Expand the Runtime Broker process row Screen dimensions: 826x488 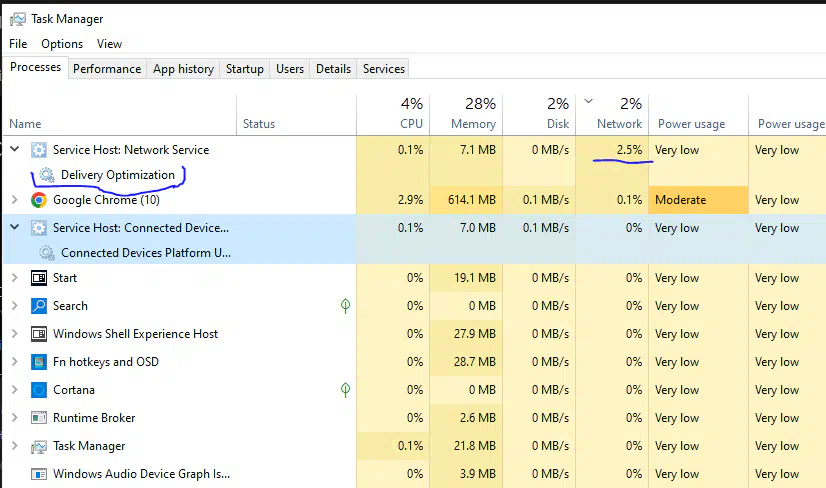tap(14, 418)
